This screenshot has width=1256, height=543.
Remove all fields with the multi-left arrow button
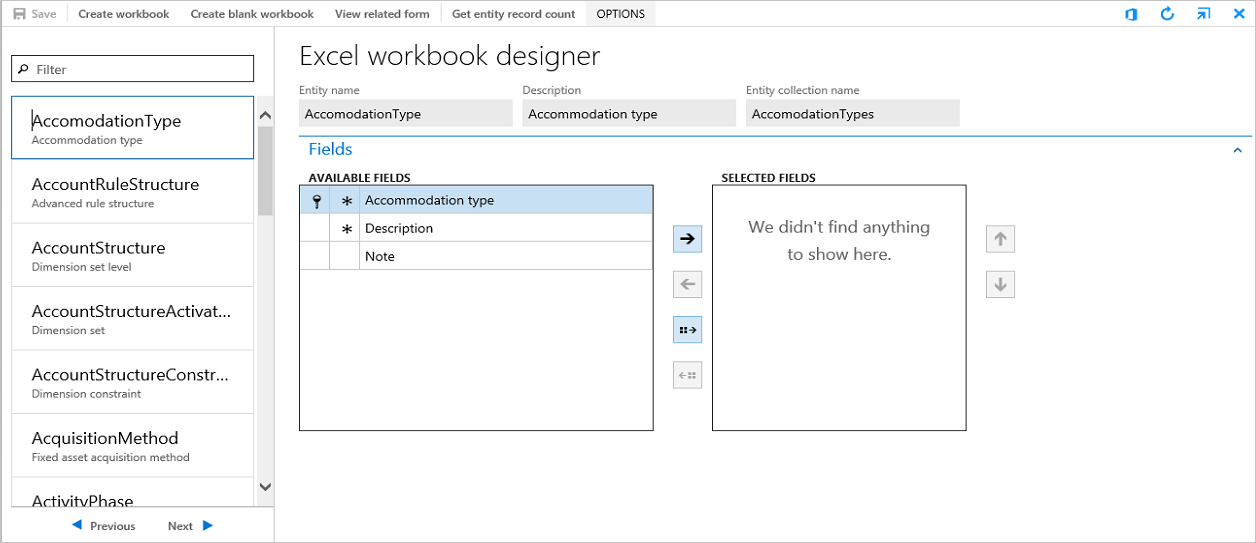pos(687,375)
